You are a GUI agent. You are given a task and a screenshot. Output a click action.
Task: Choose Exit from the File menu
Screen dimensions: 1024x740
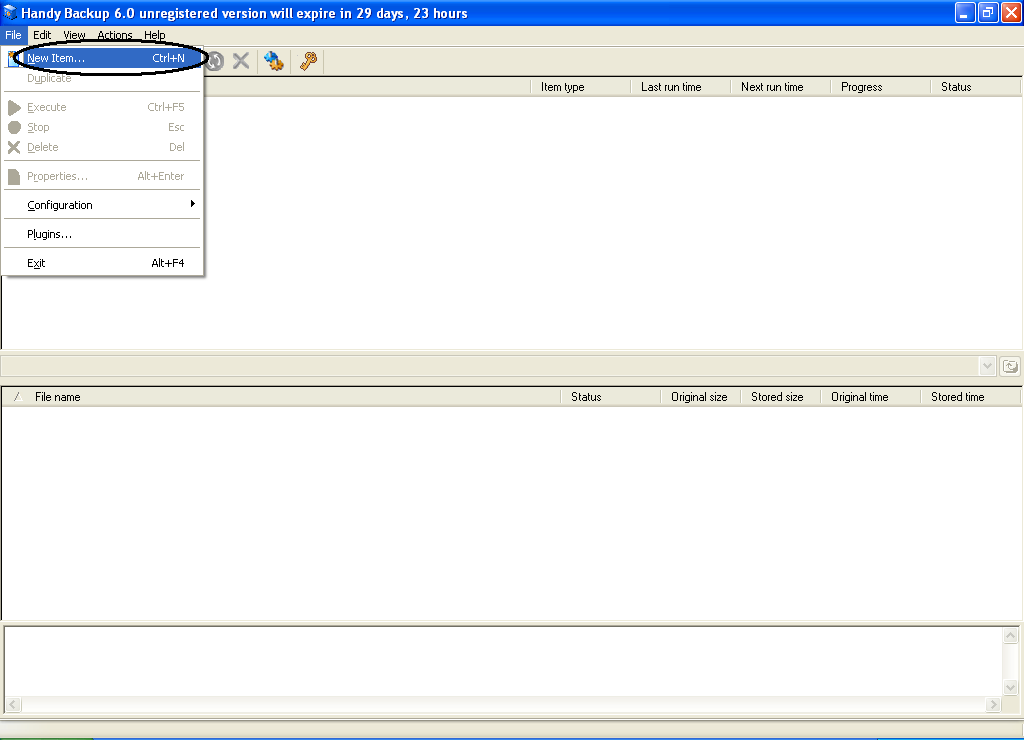(103, 263)
